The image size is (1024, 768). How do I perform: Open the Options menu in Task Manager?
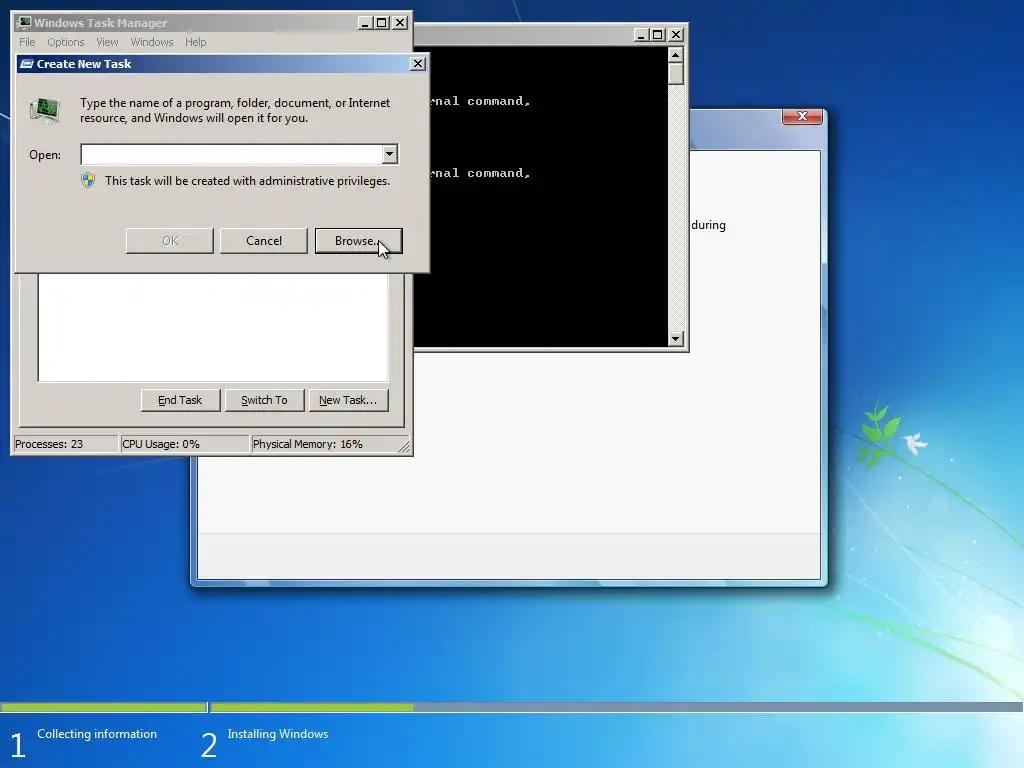65,42
